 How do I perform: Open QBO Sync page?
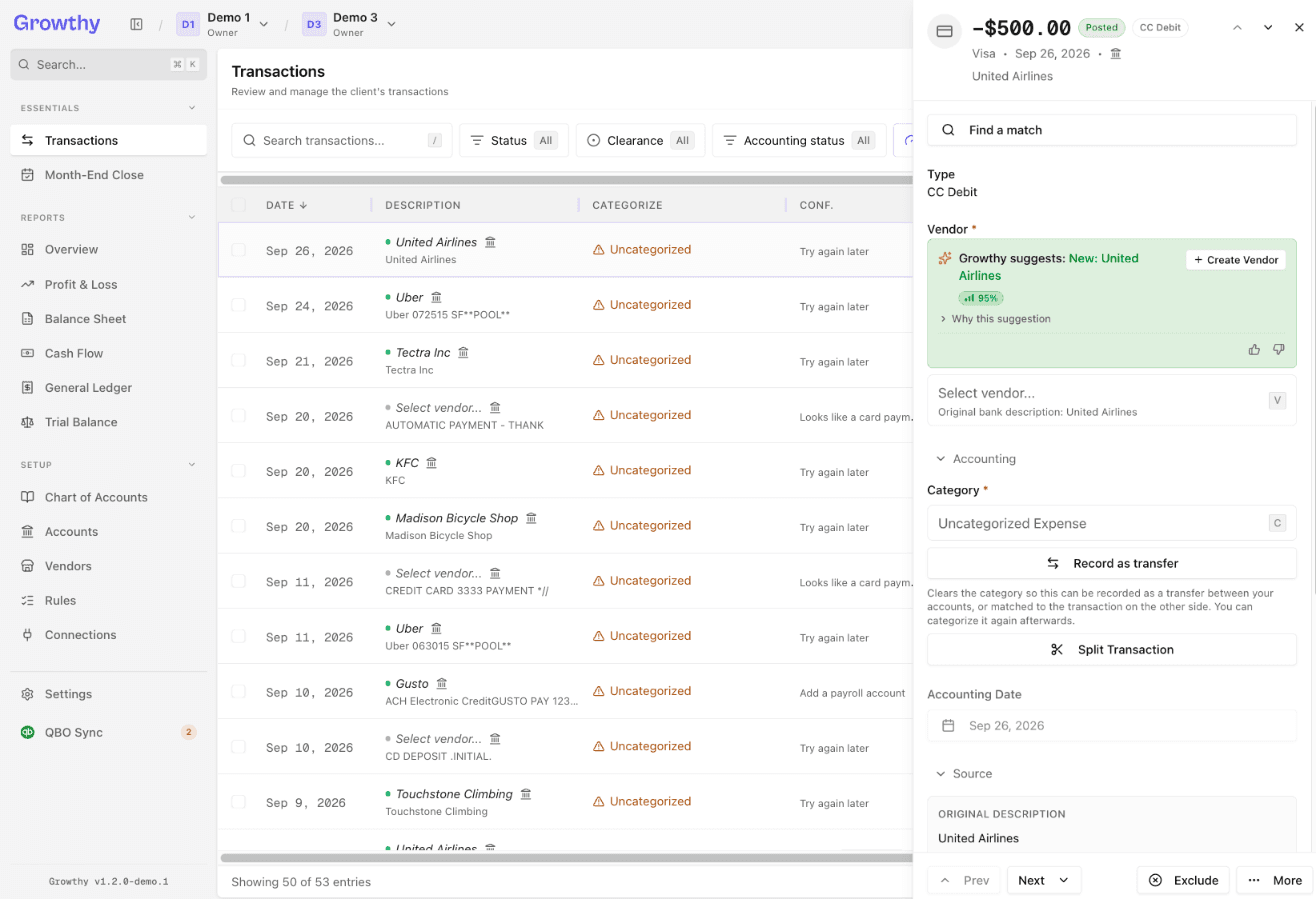point(109,732)
